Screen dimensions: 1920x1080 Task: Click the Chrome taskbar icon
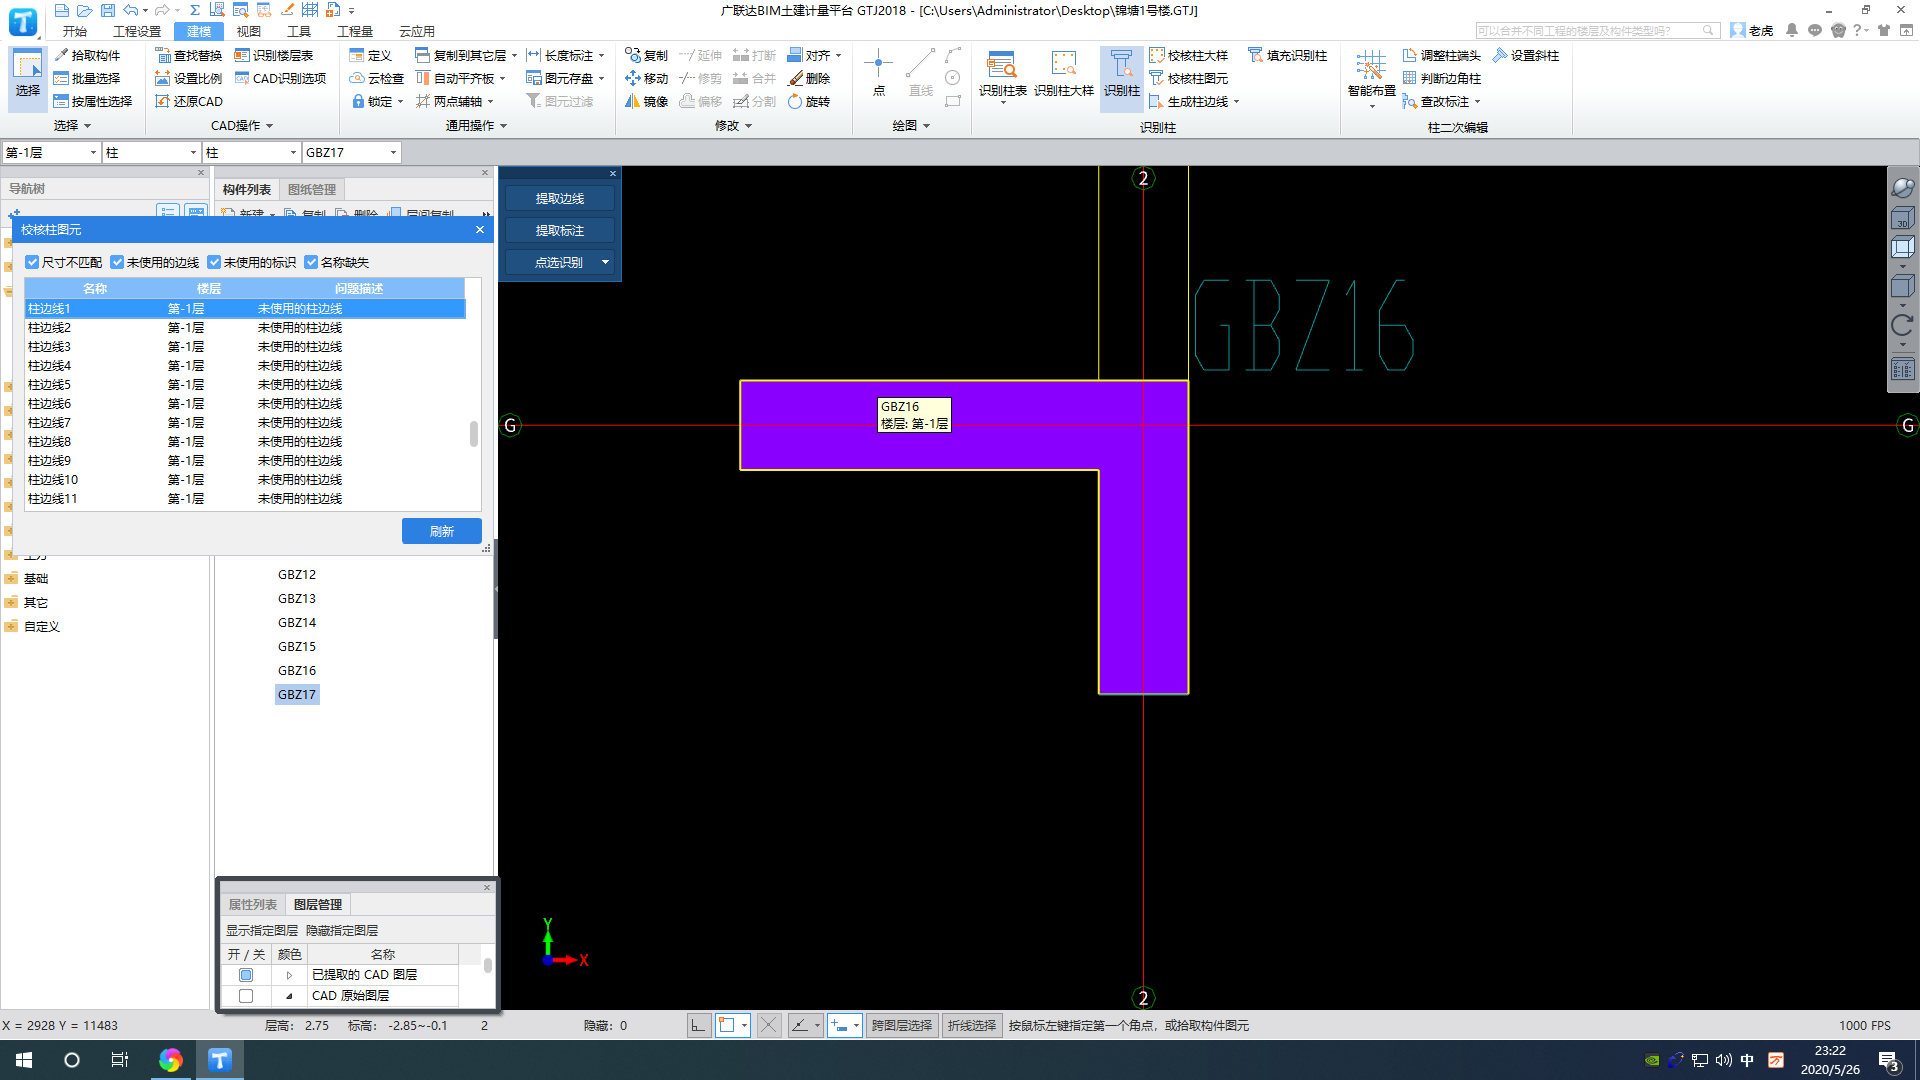coord(170,1060)
